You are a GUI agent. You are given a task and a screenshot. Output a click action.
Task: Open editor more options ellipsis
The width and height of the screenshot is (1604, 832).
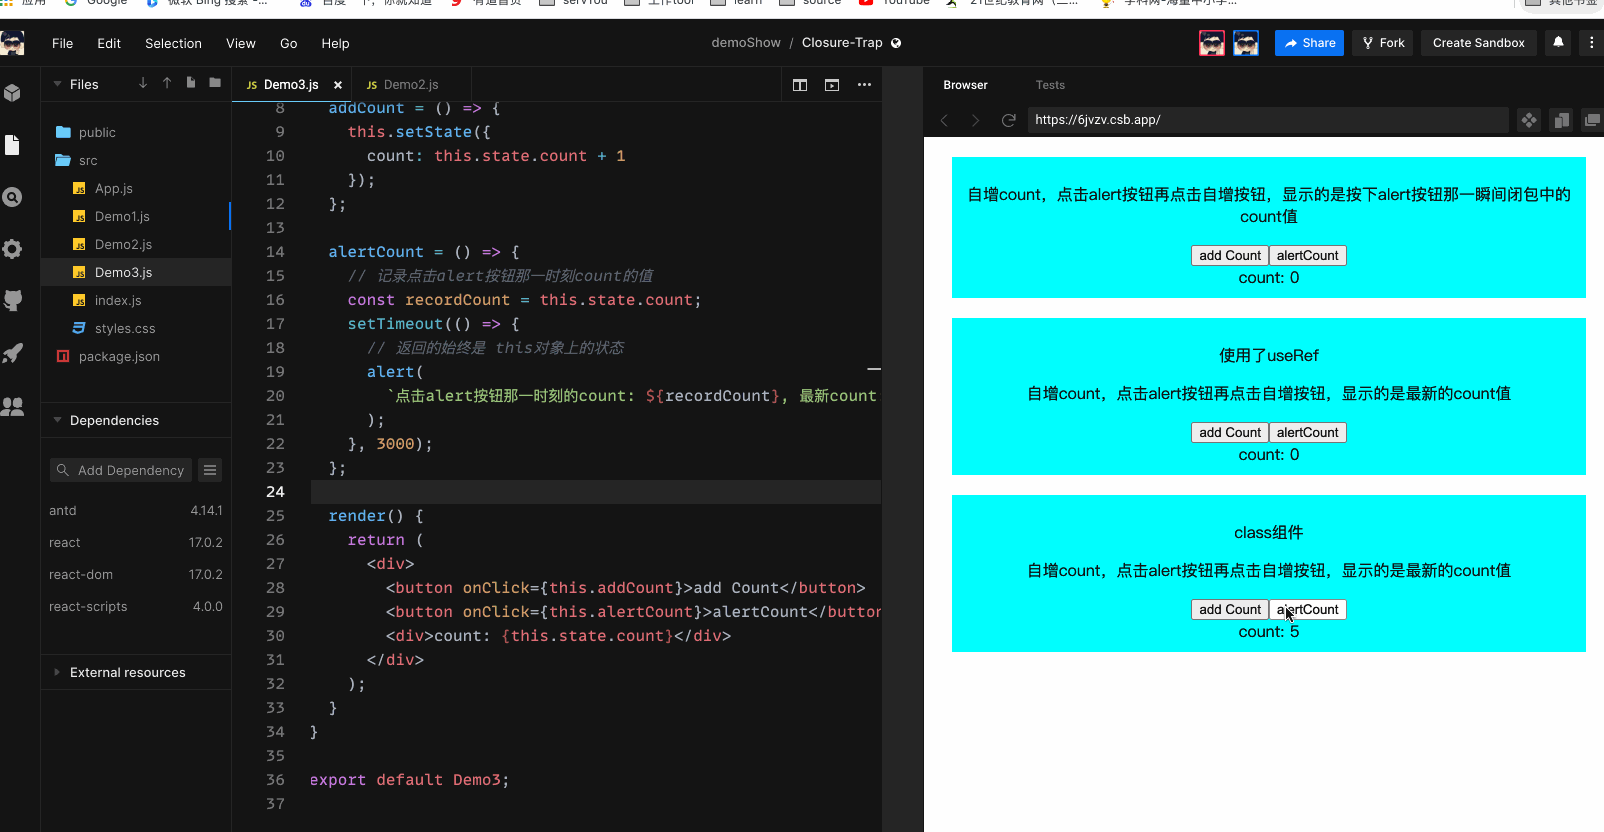tap(864, 85)
